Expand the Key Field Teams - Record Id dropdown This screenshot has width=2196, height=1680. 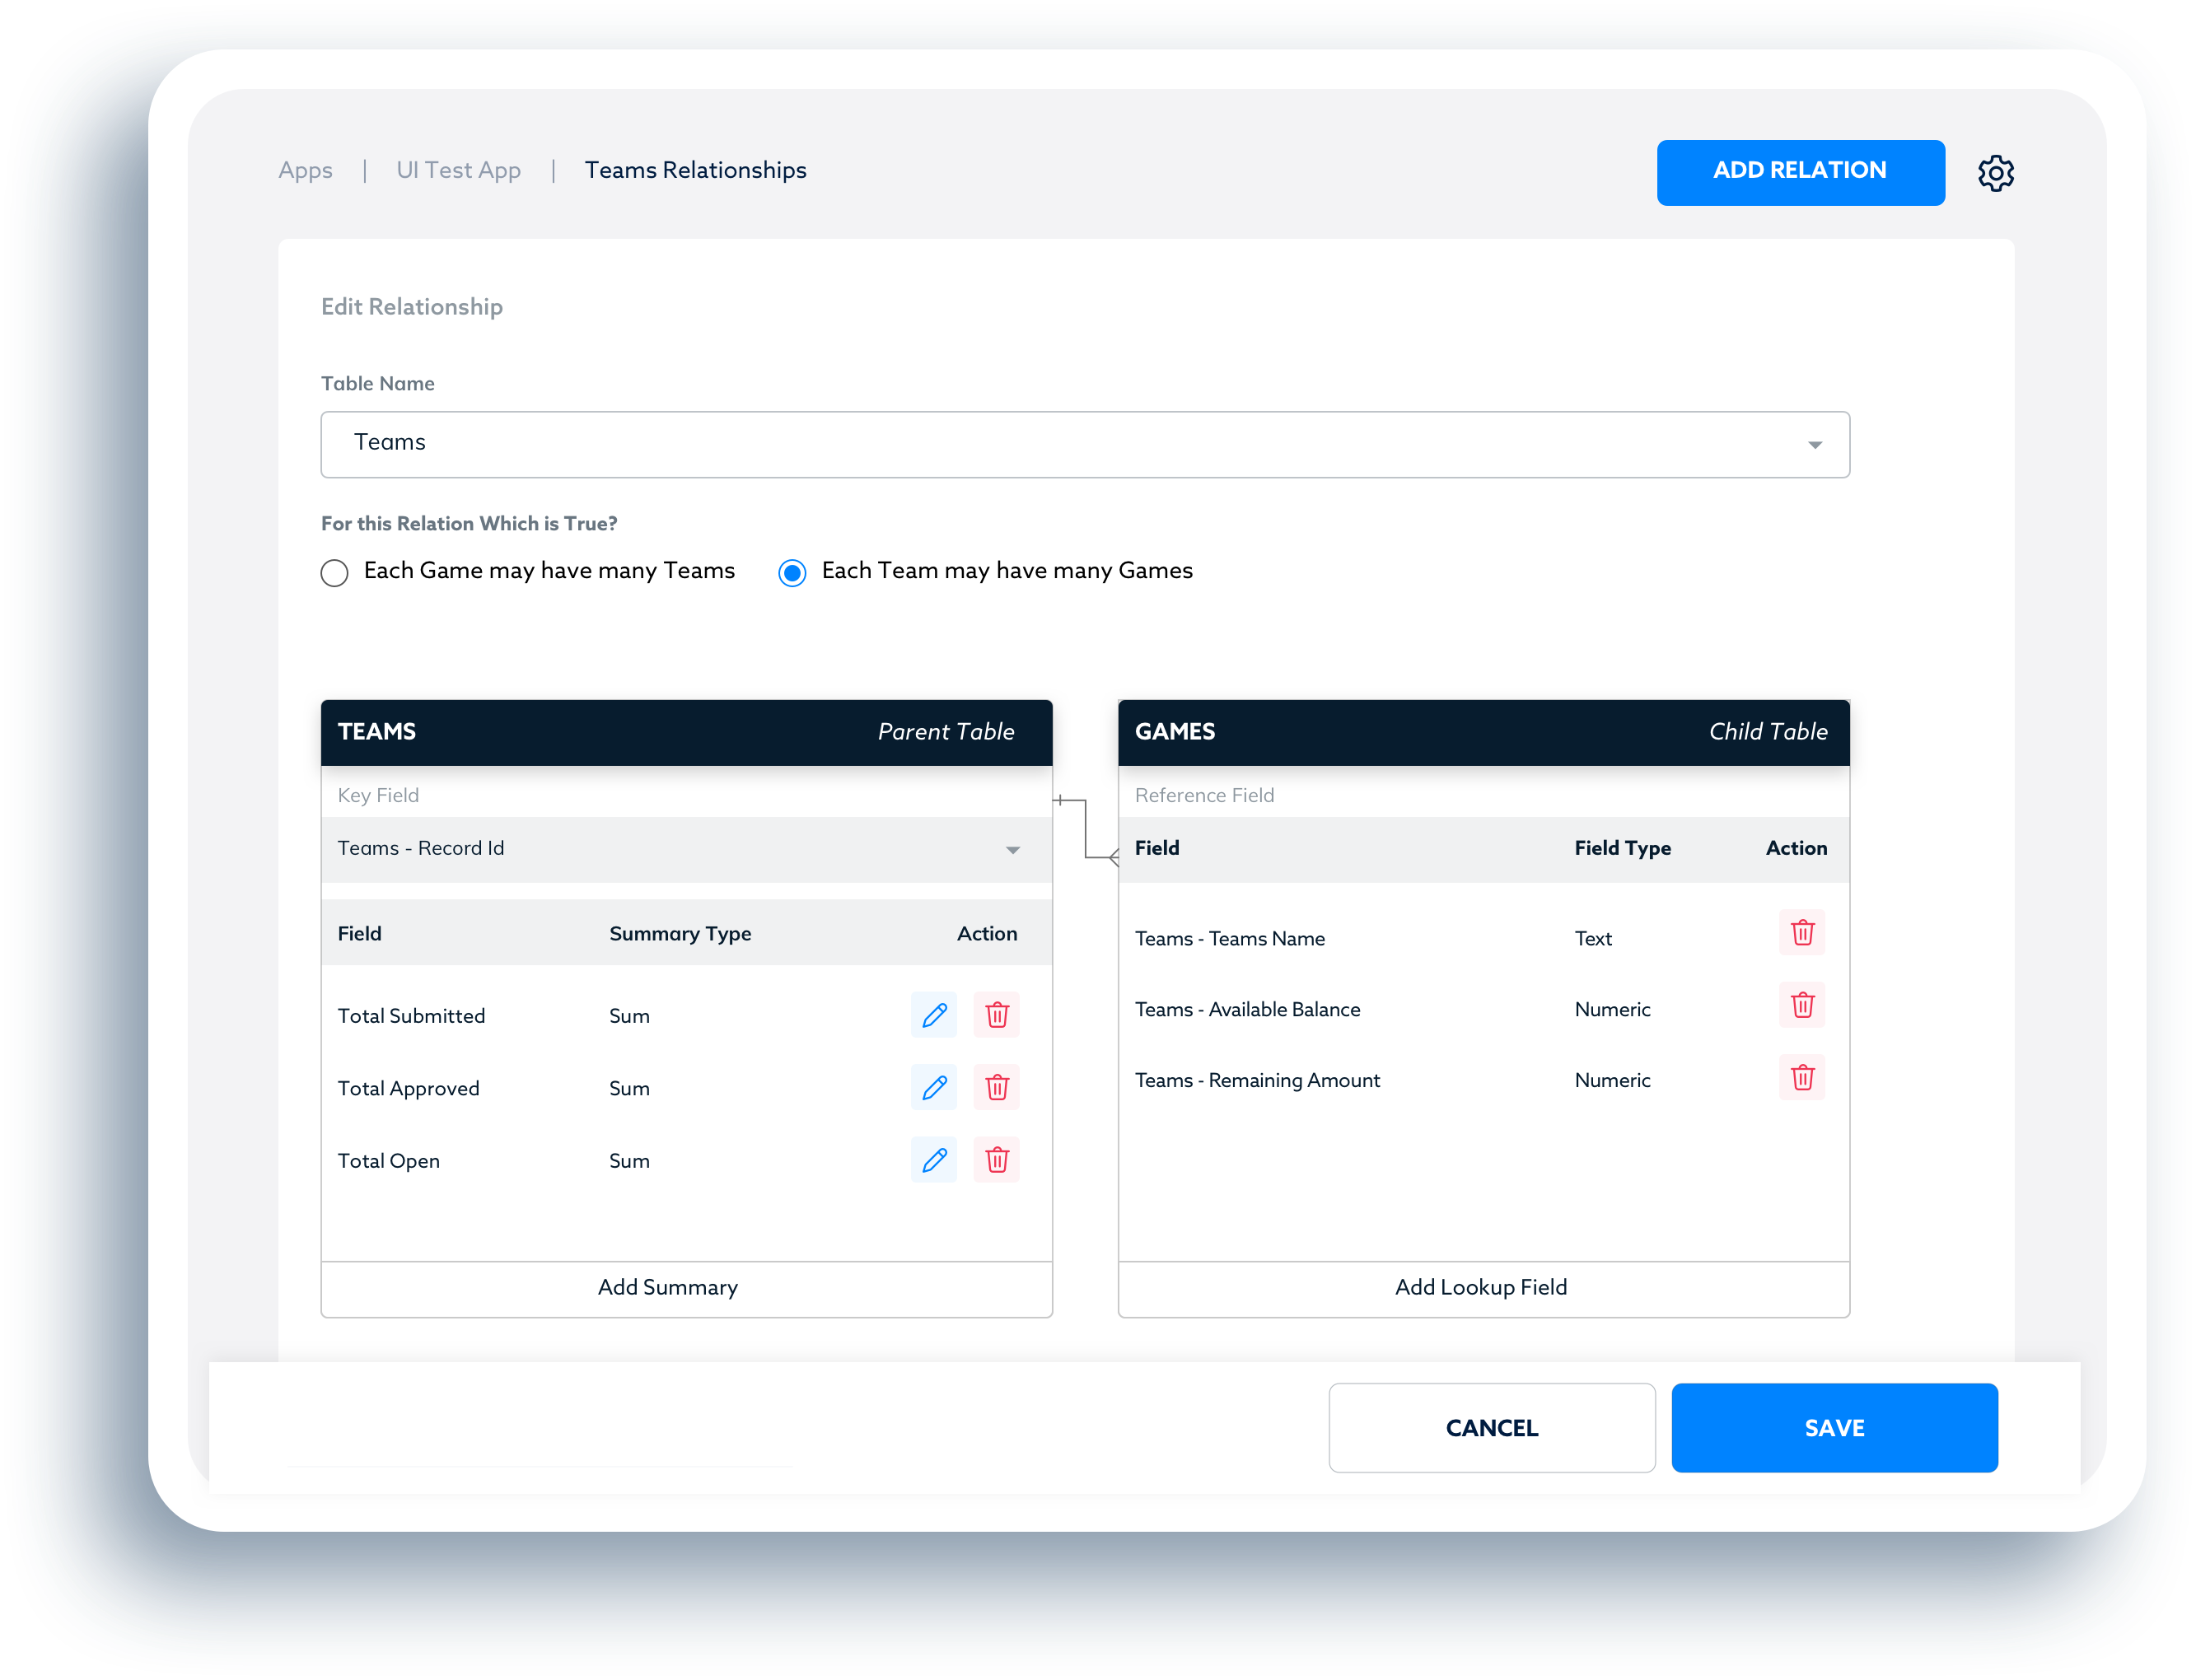click(x=686, y=849)
